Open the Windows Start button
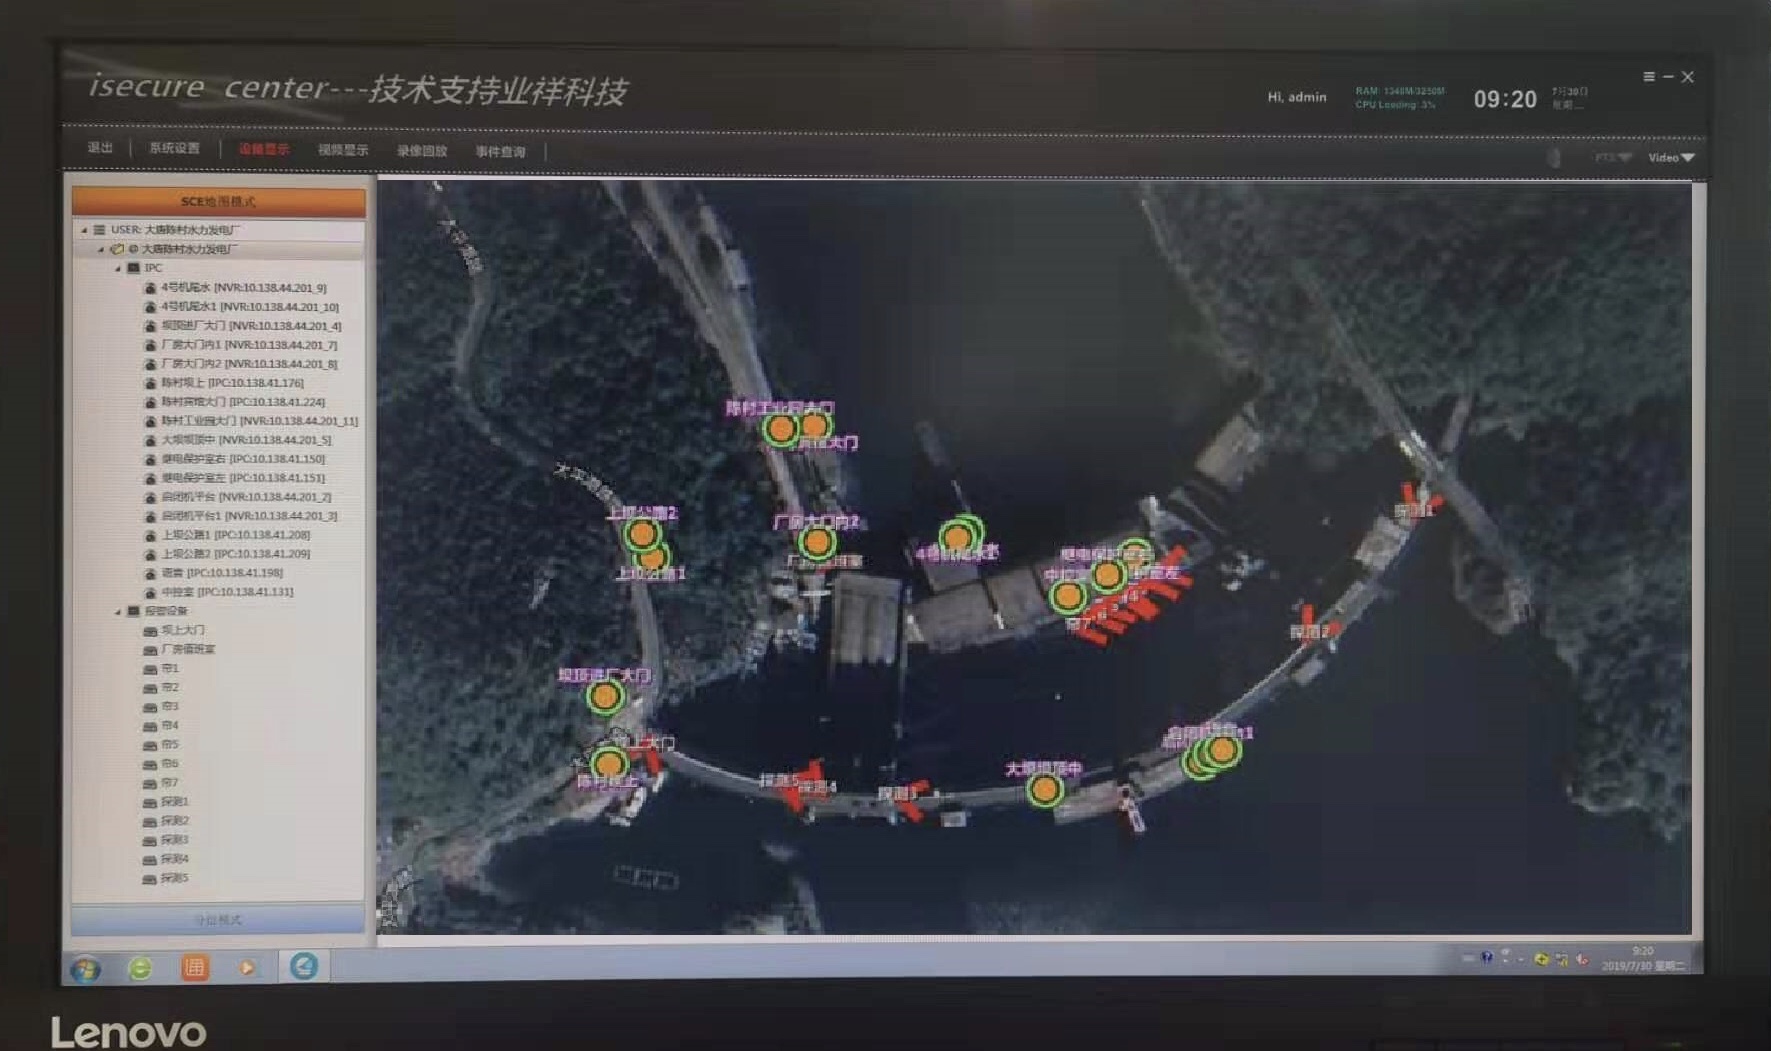The height and width of the screenshot is (1051, 1771). click(86, 968)
